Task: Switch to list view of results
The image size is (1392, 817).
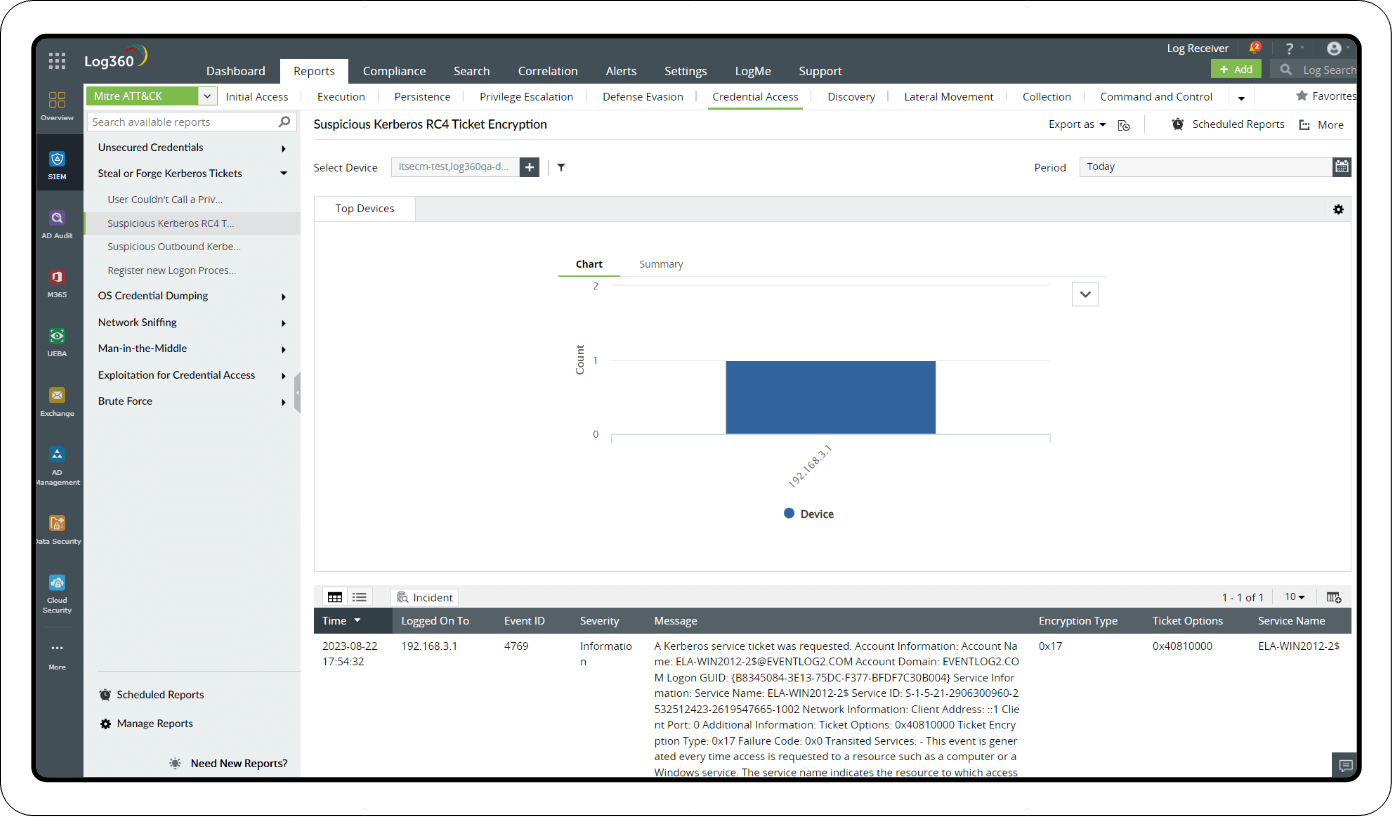Action: (x=359, y=597)
